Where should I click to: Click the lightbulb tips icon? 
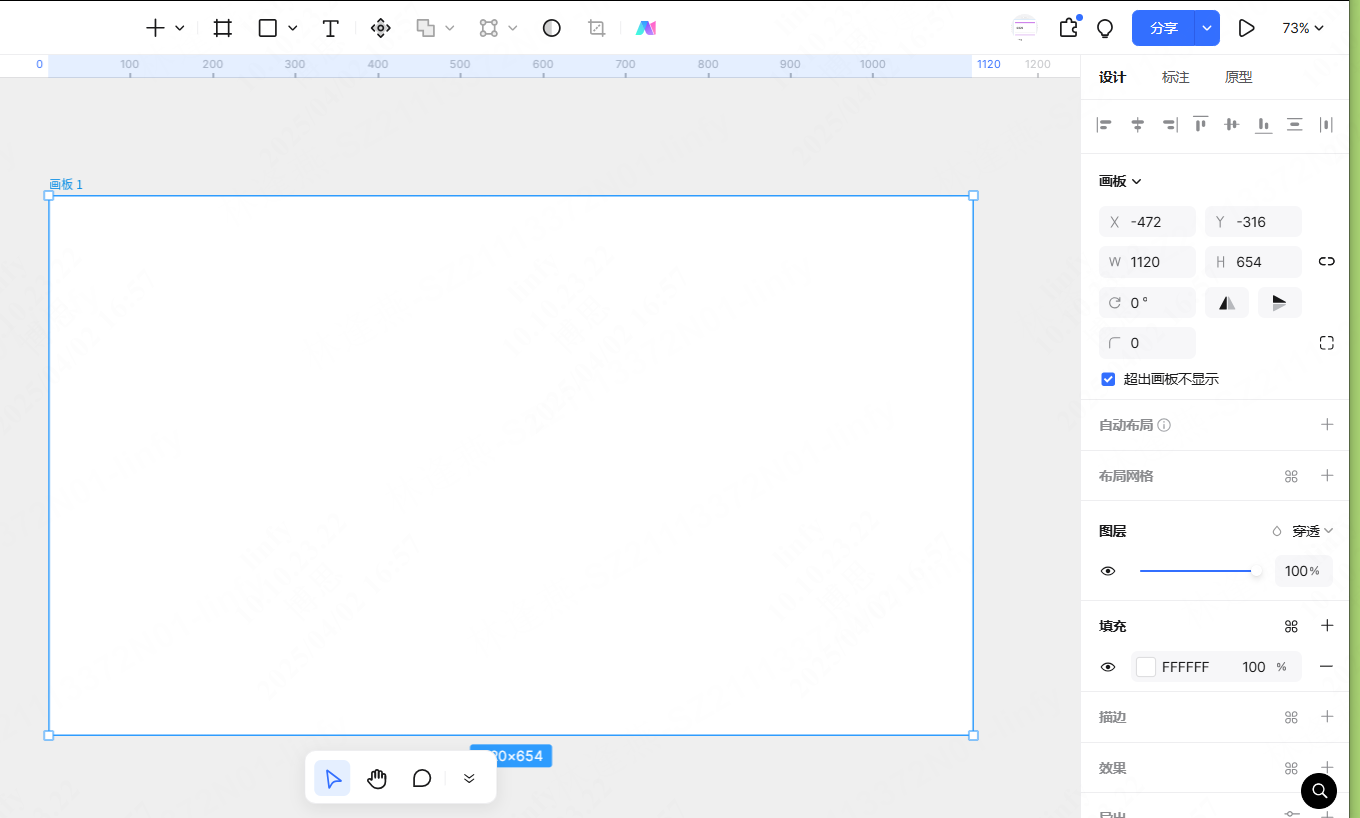[1105, 28]
